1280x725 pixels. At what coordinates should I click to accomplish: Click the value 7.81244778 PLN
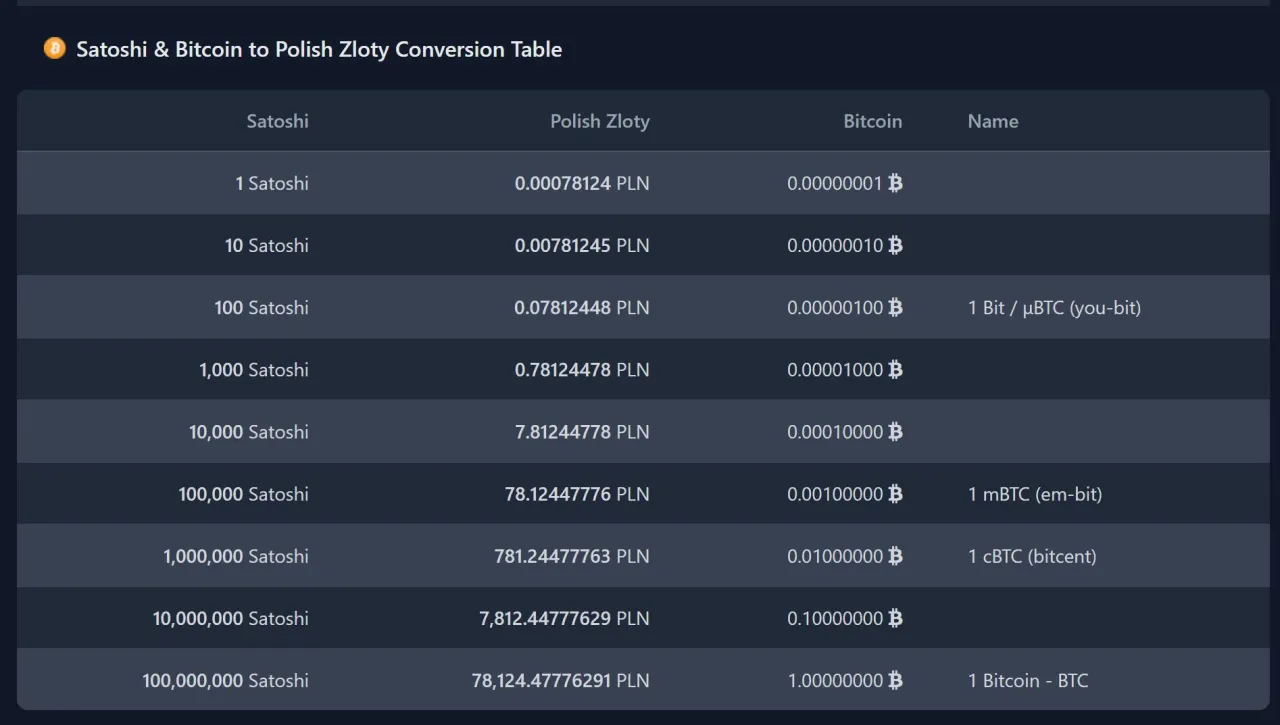click(582, 431)
